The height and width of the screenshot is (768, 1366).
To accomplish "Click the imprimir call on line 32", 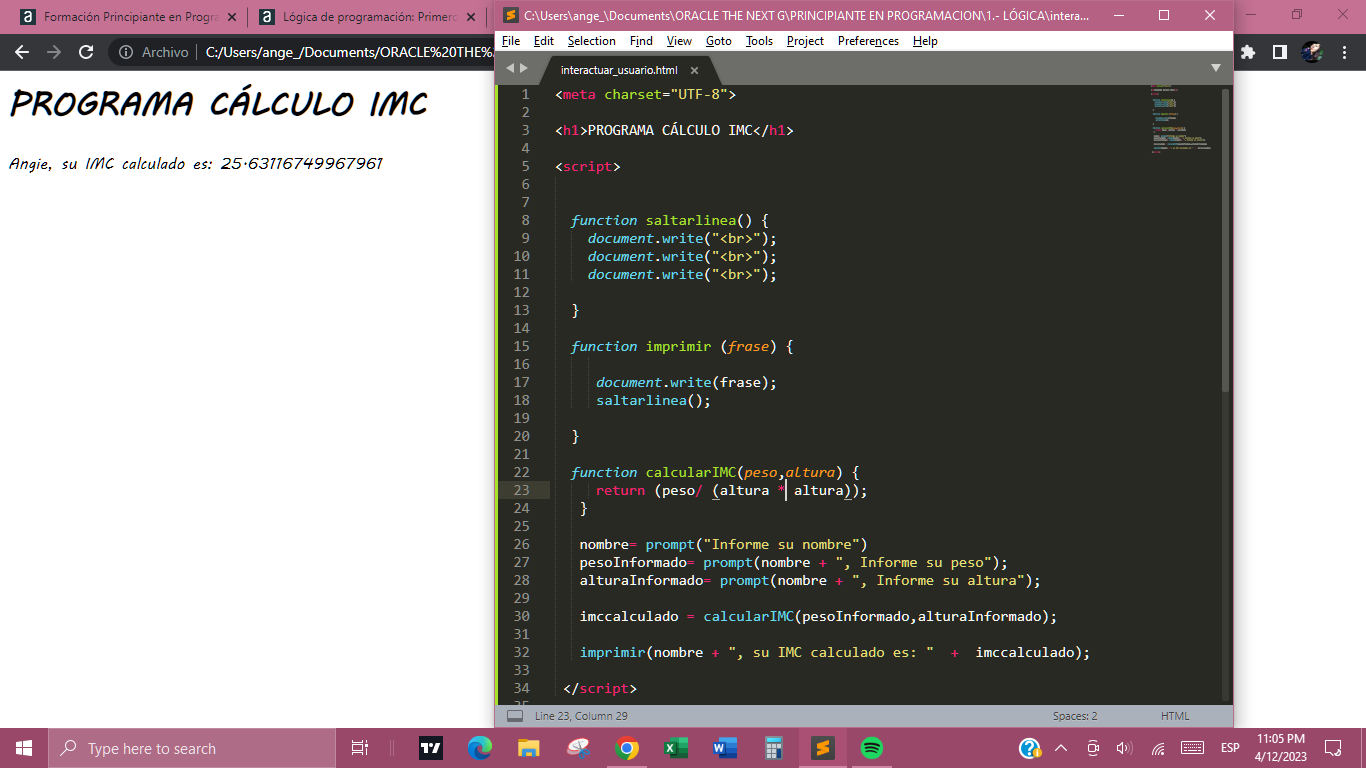I will (x=834, y=652).
